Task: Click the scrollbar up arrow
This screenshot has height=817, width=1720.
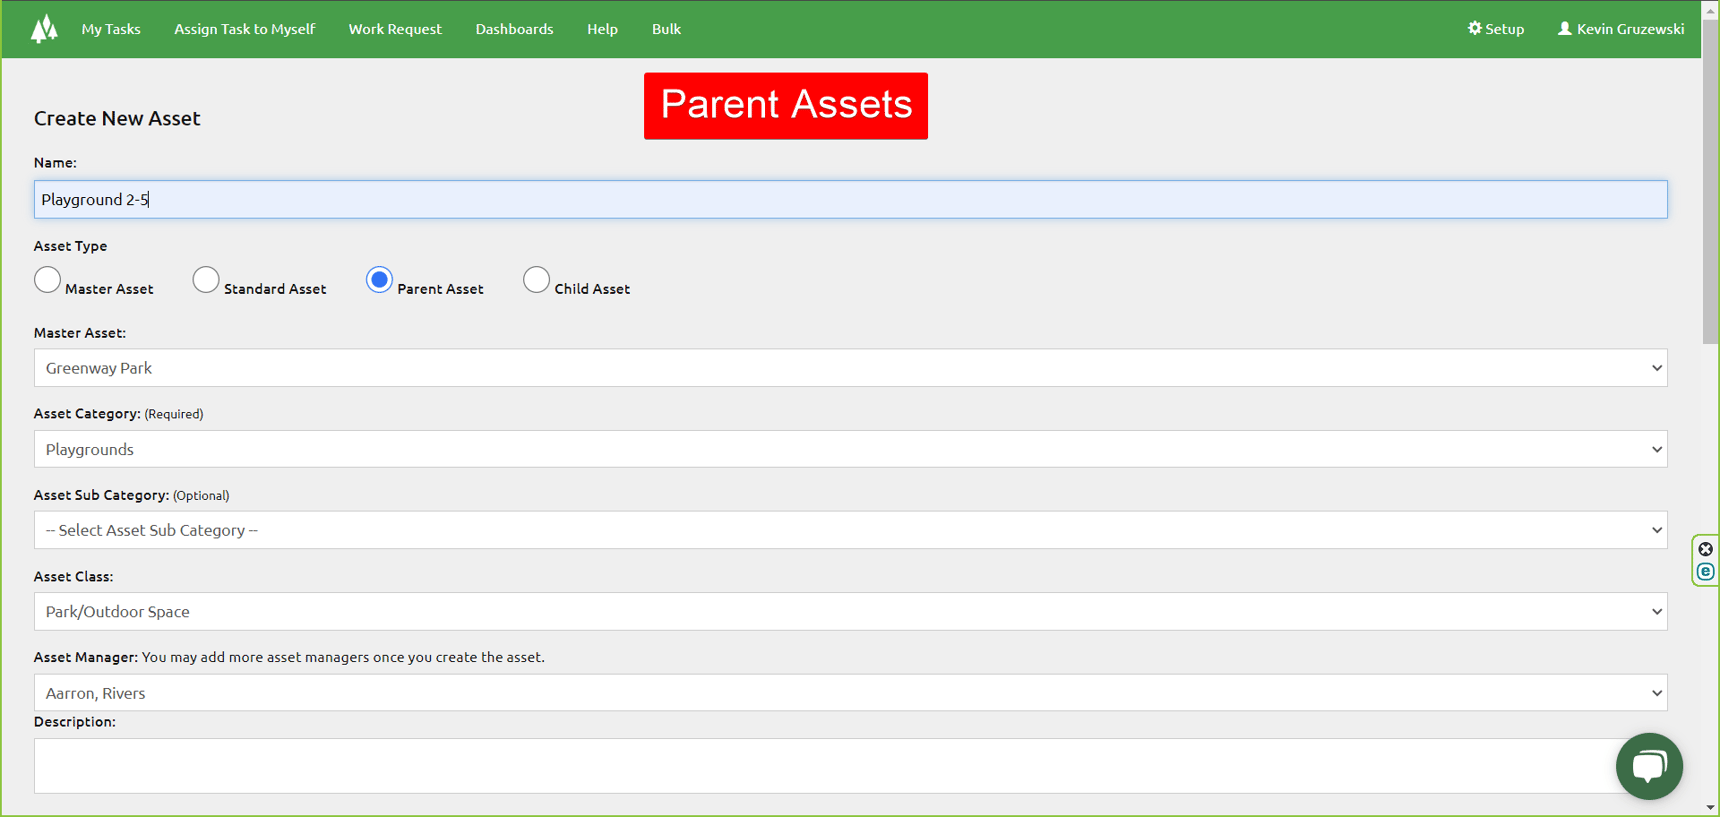Action: pyautogui.click(x=1710, y=9)
